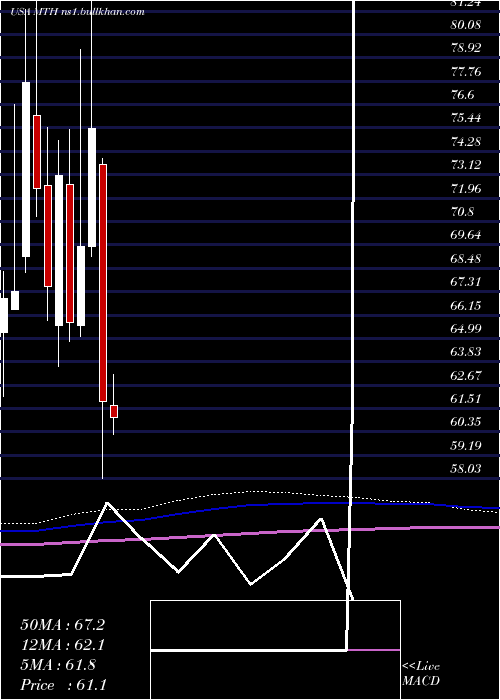Click the 74.28 price axis label
Viewport: 500px width, 700px height.
click(x=466, y=142)
